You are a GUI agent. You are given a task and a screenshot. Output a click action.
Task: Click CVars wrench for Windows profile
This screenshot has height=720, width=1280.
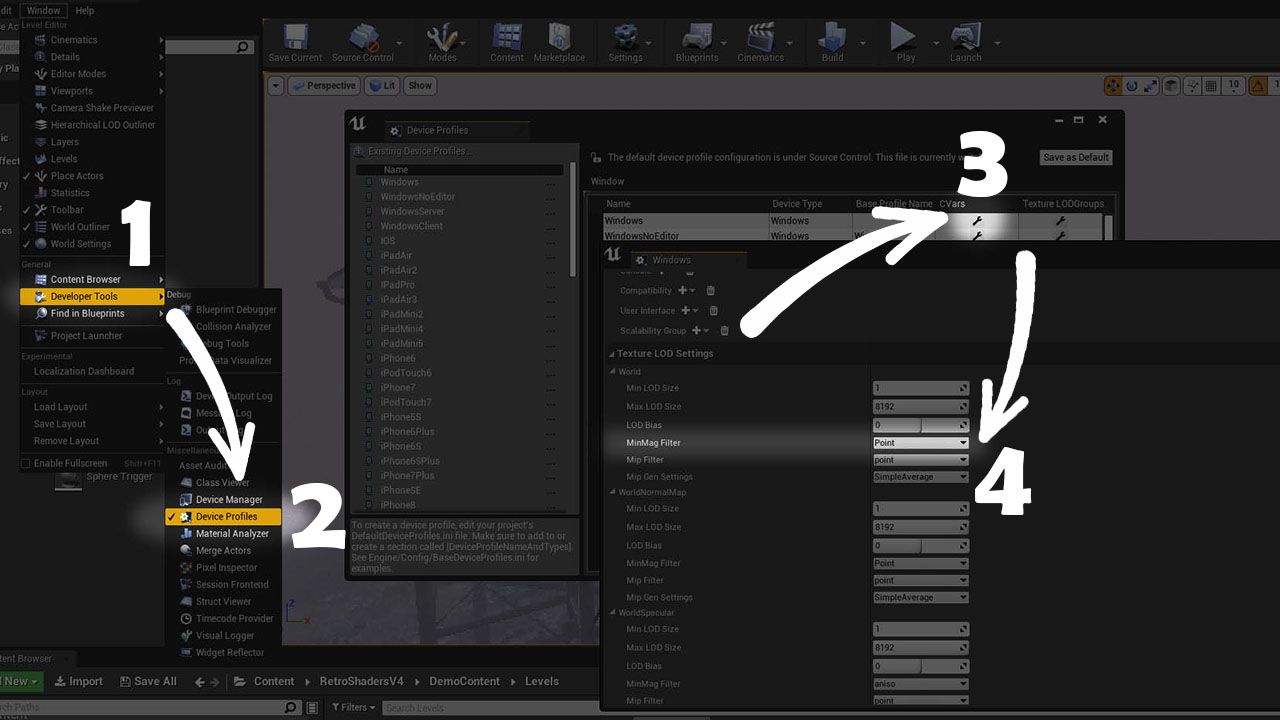pyautogui.click(x=977, y=221)
